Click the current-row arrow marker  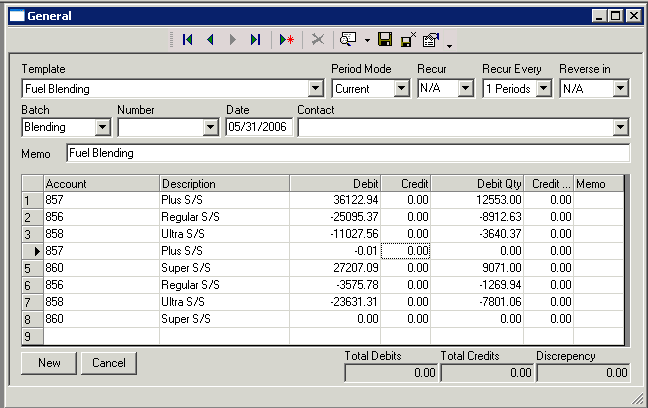37,251
